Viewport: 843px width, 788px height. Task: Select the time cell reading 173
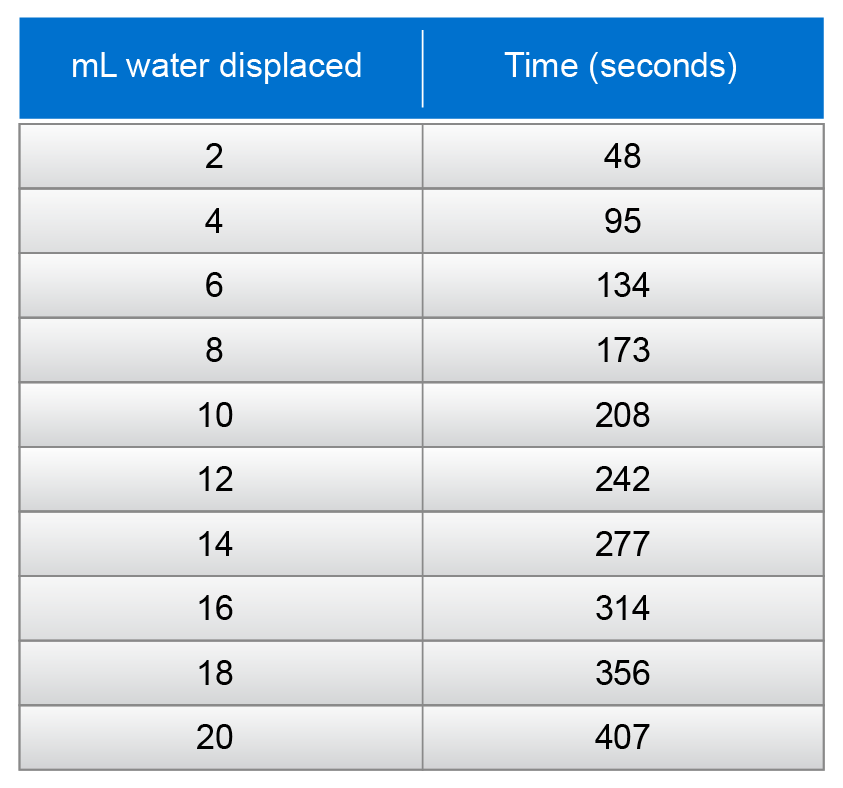tap(622, 350)
